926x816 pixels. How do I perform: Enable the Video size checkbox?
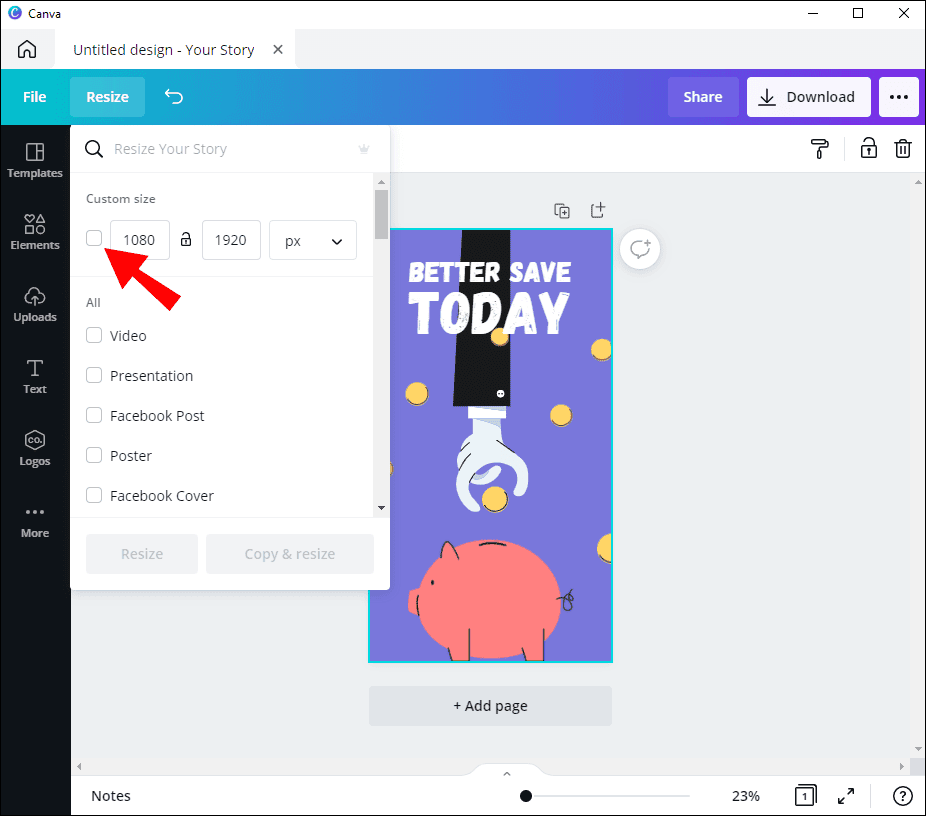(93, 335)
